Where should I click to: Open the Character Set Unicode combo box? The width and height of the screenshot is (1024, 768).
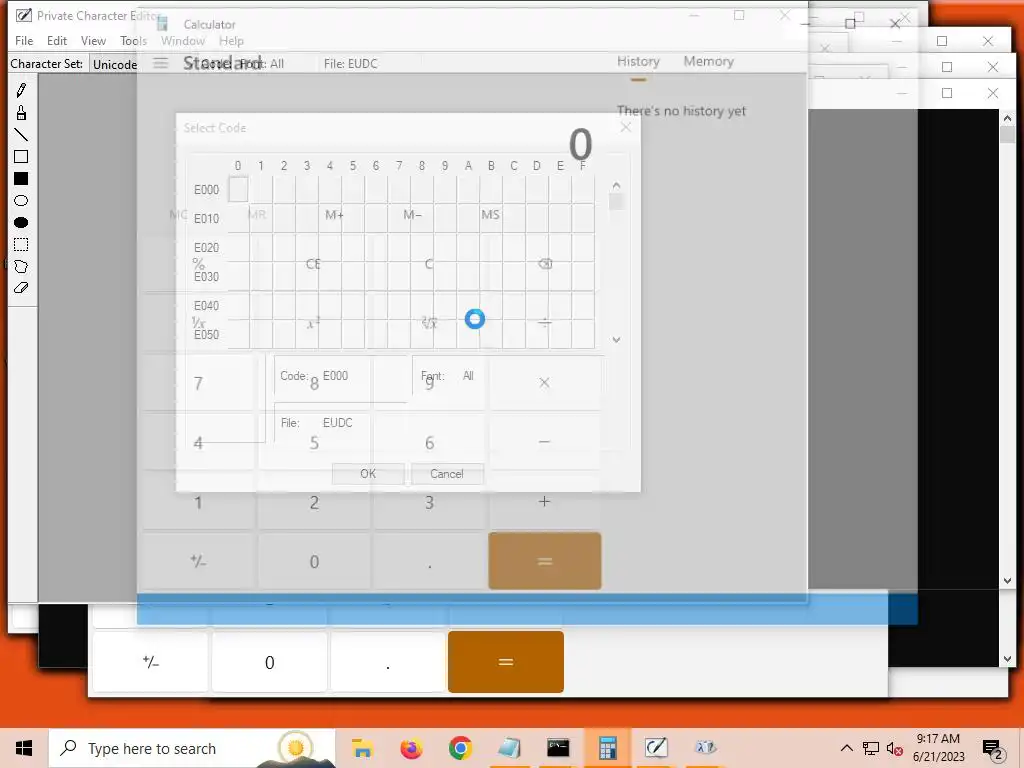114,64
